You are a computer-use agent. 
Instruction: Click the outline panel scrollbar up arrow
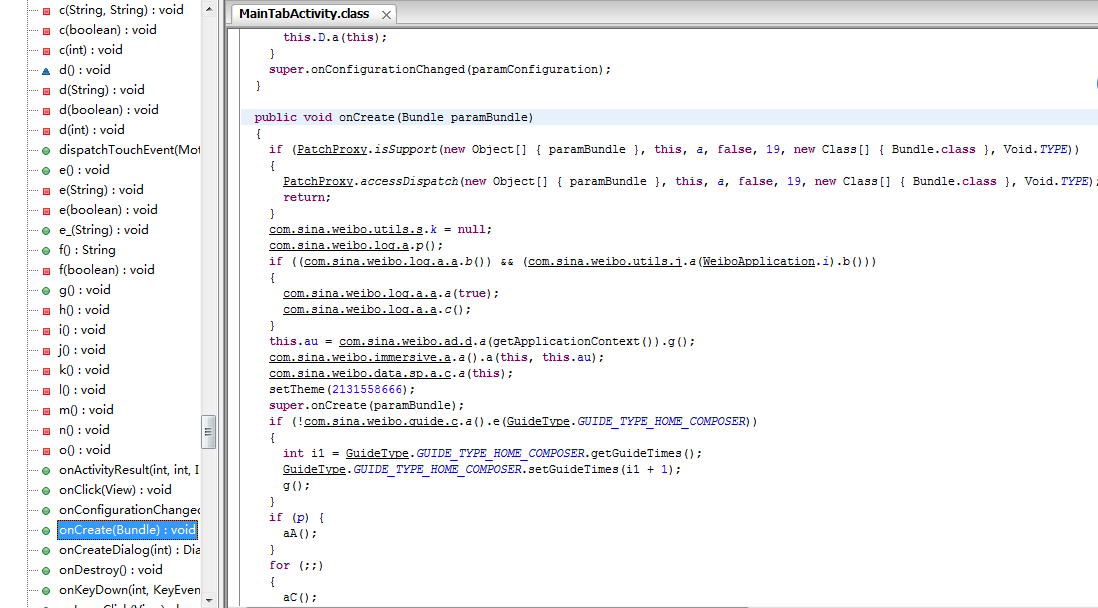(x=209, y=9)
